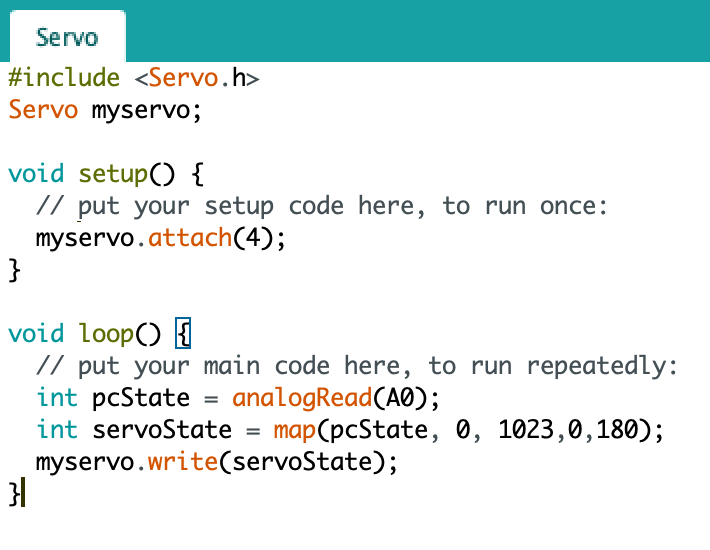This screenshot has width=710, height=550.
Task: Click the 'void' keyword before loop
Action: pyautogui.click(x=36, y=334)
